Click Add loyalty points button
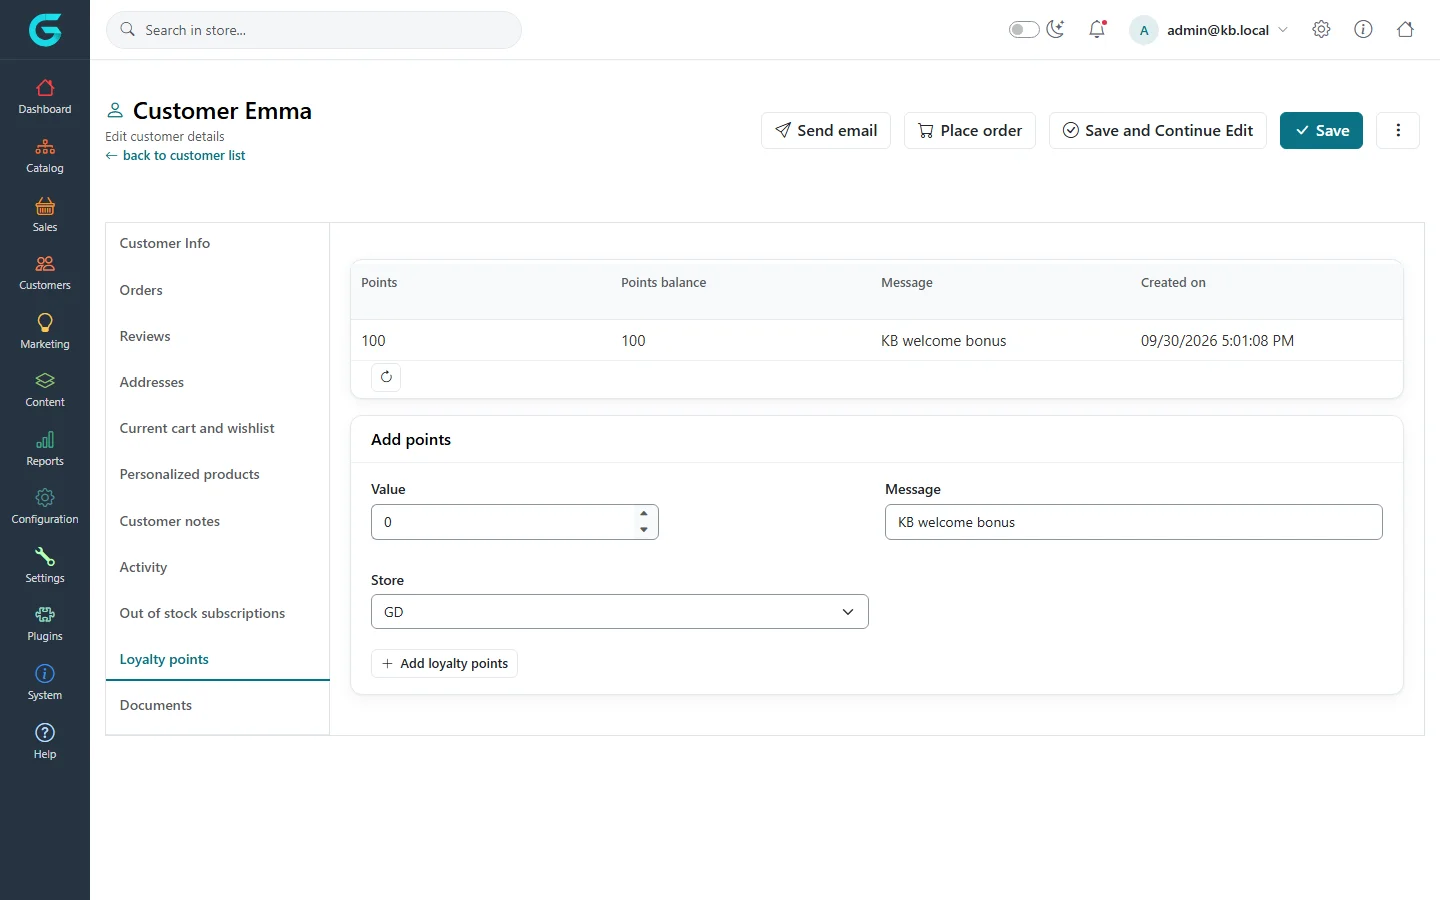This screenshot has width=1440, height=900. [445, 663]
